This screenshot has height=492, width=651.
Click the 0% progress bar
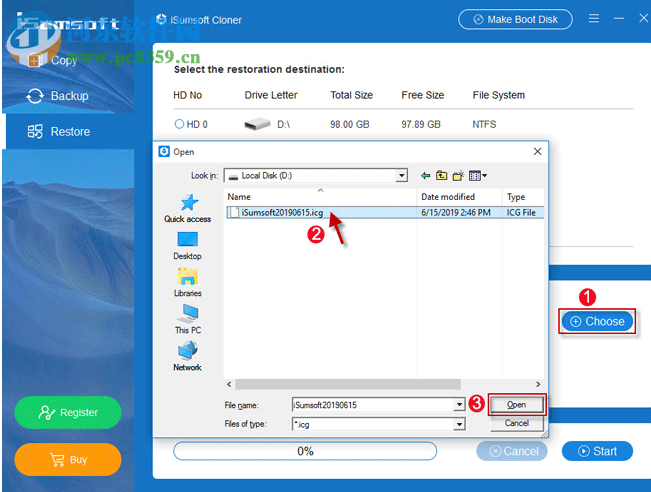[x=305, y=451]
